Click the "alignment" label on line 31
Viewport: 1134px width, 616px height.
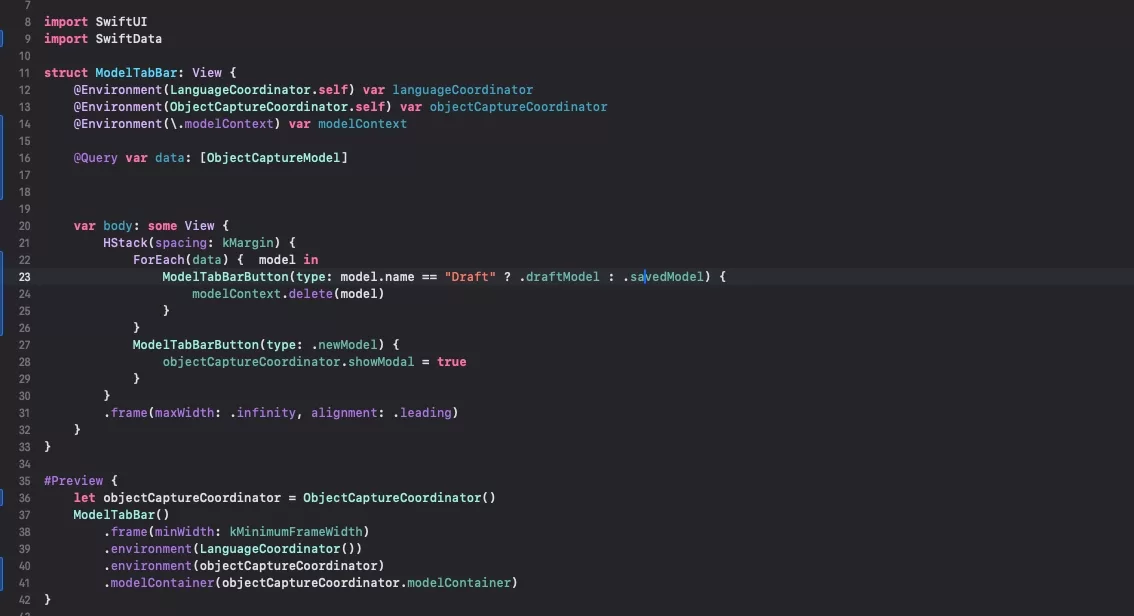click(x=344, y=413)
